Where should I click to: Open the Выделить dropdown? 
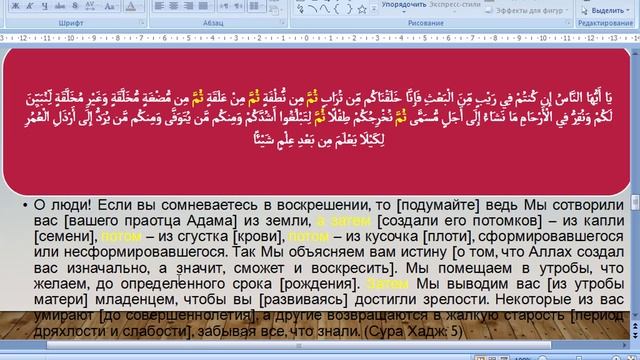point(605,11)
